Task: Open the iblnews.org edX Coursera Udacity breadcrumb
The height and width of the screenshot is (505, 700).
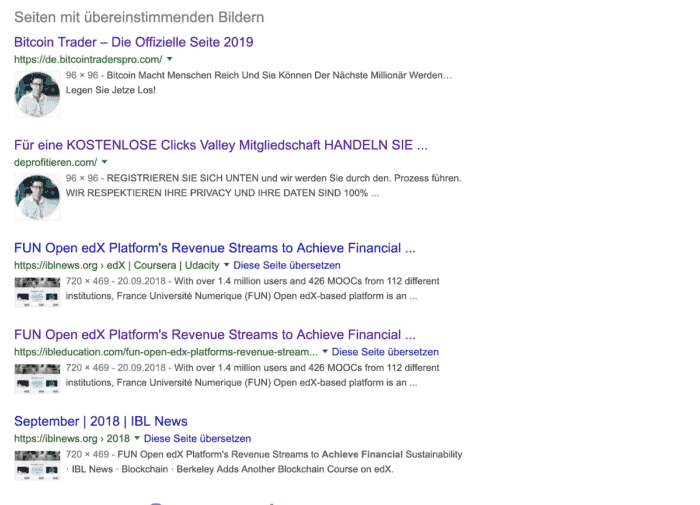Action: 117,265
